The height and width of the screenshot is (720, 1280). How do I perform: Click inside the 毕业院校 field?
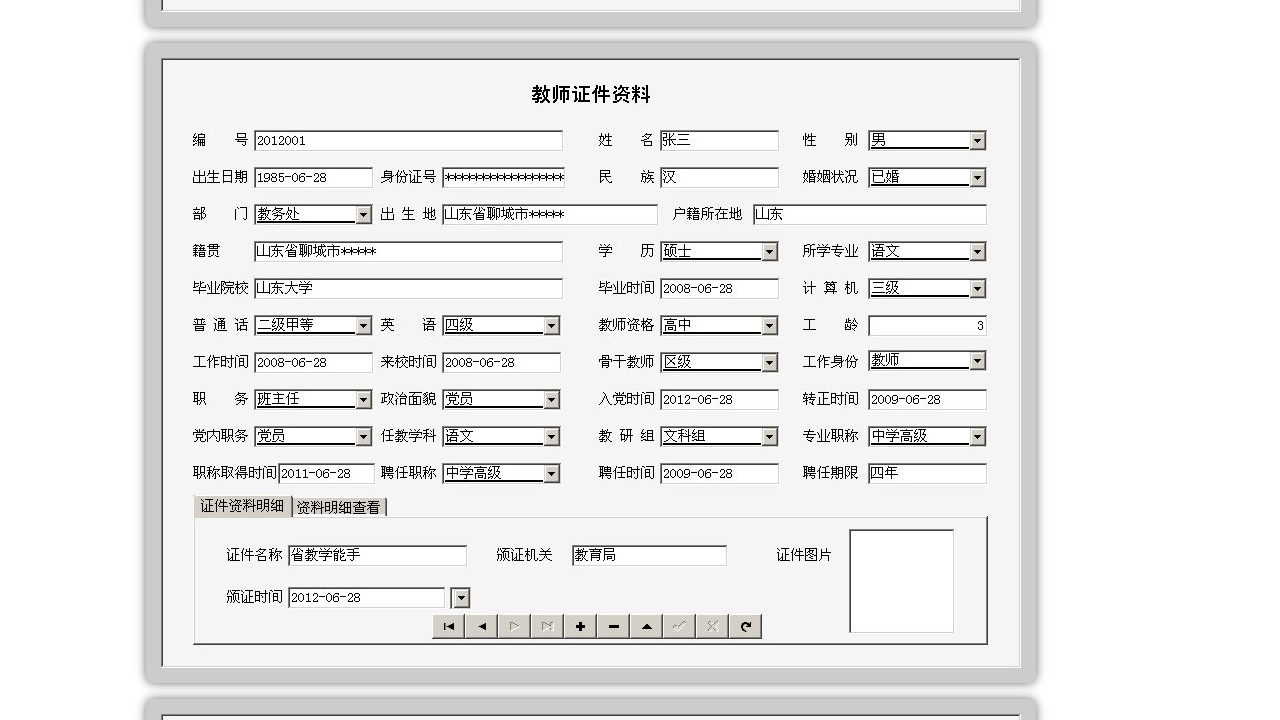[408, 288]
